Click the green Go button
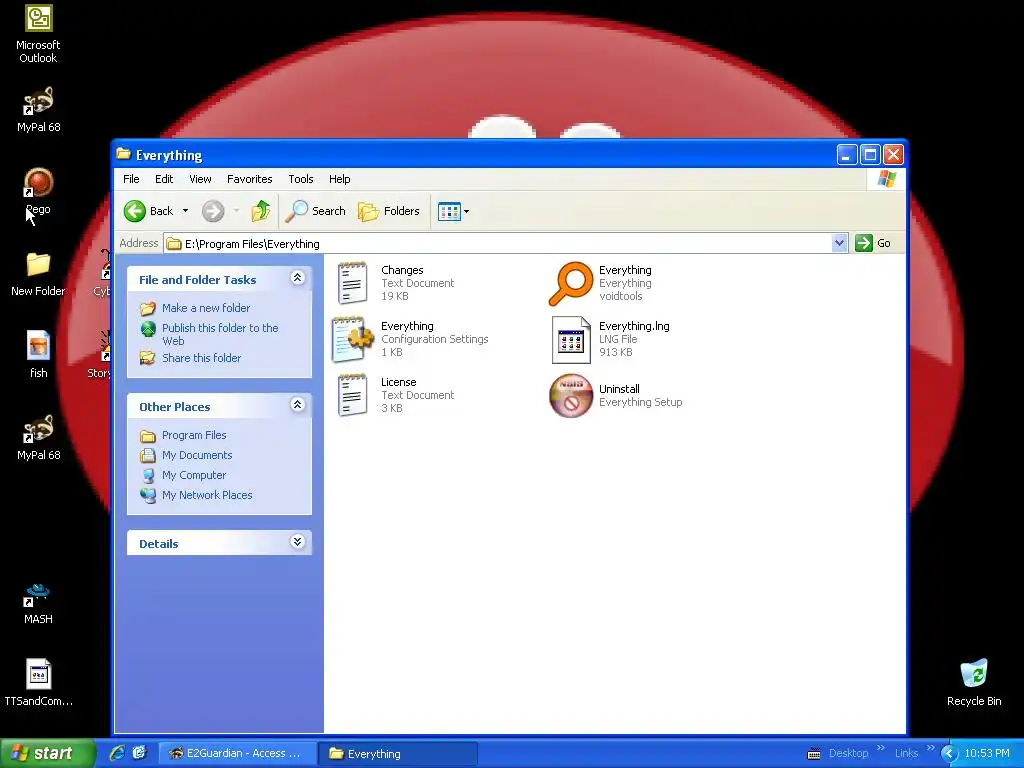The image size is (1024, 768). pos(873,243)
